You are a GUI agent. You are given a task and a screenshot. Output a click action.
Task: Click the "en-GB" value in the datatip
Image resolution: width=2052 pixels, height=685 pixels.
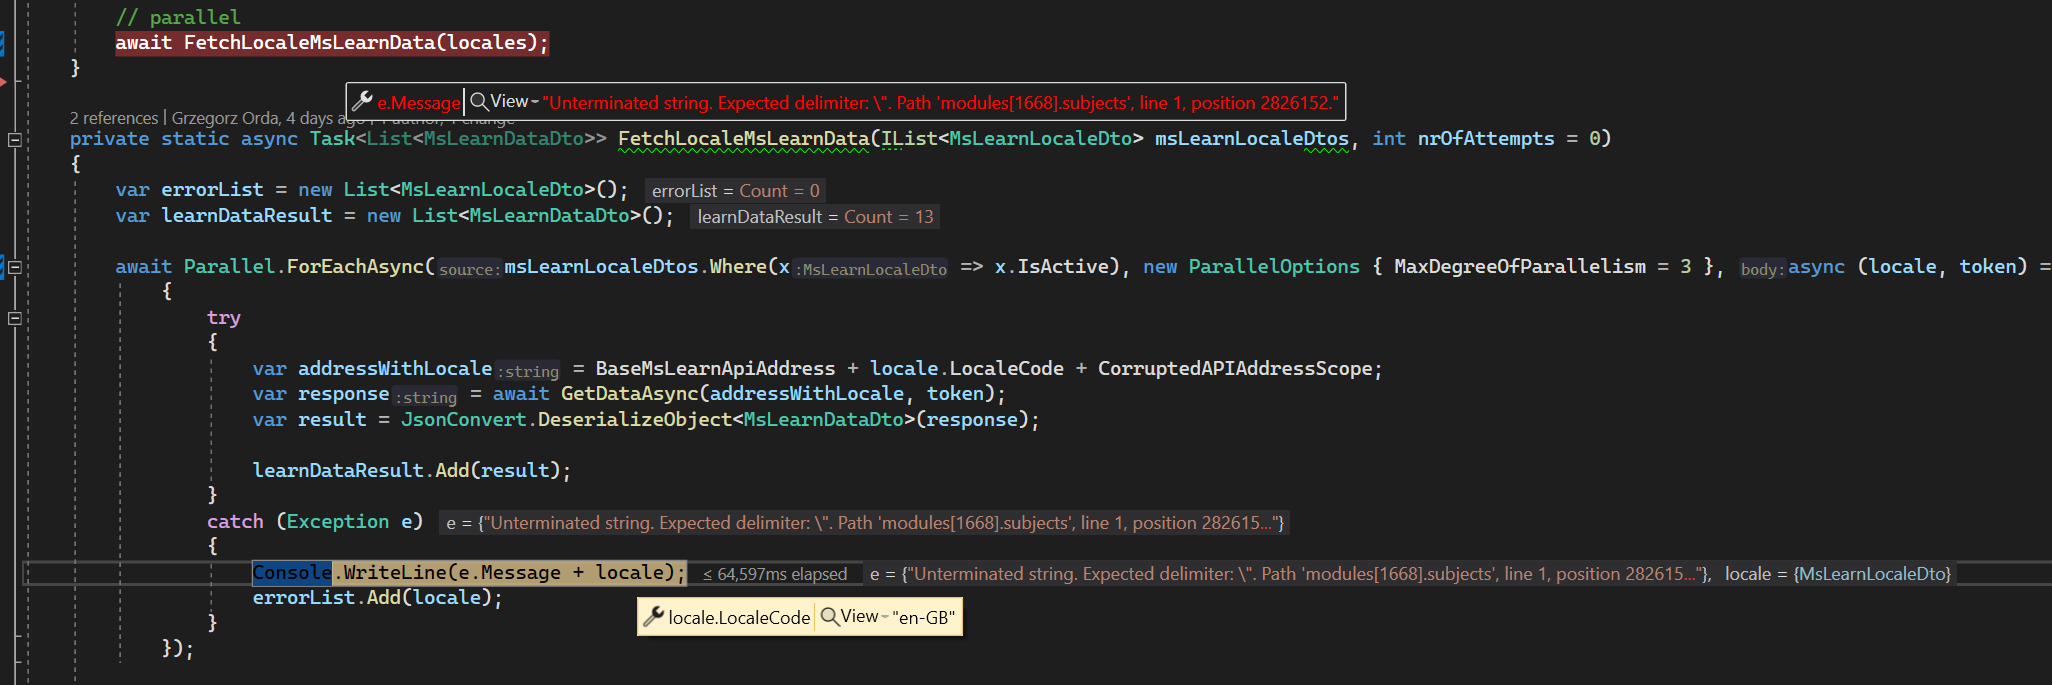923,617
